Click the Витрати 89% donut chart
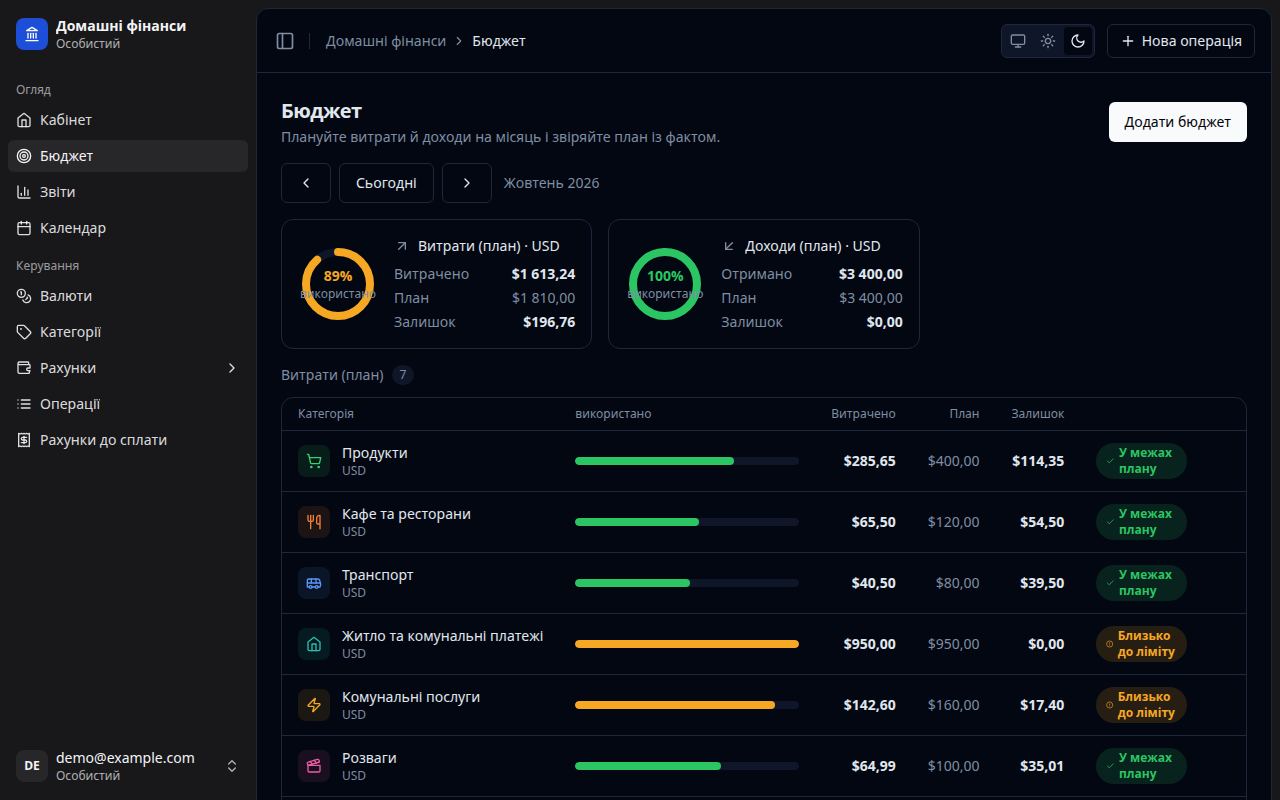The width and height of the screenshot is (1280, 800). pyautogui.click(x=338, y=284)
